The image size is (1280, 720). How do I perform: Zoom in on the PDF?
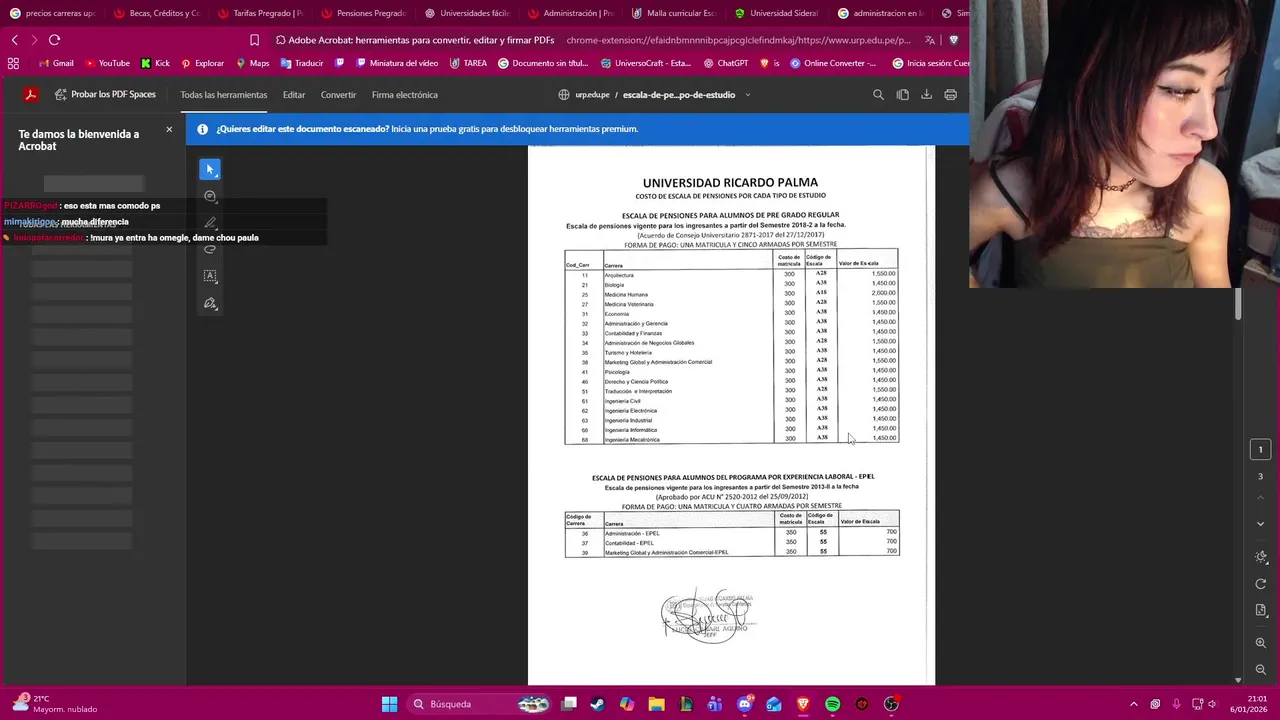coord(1260,643)
